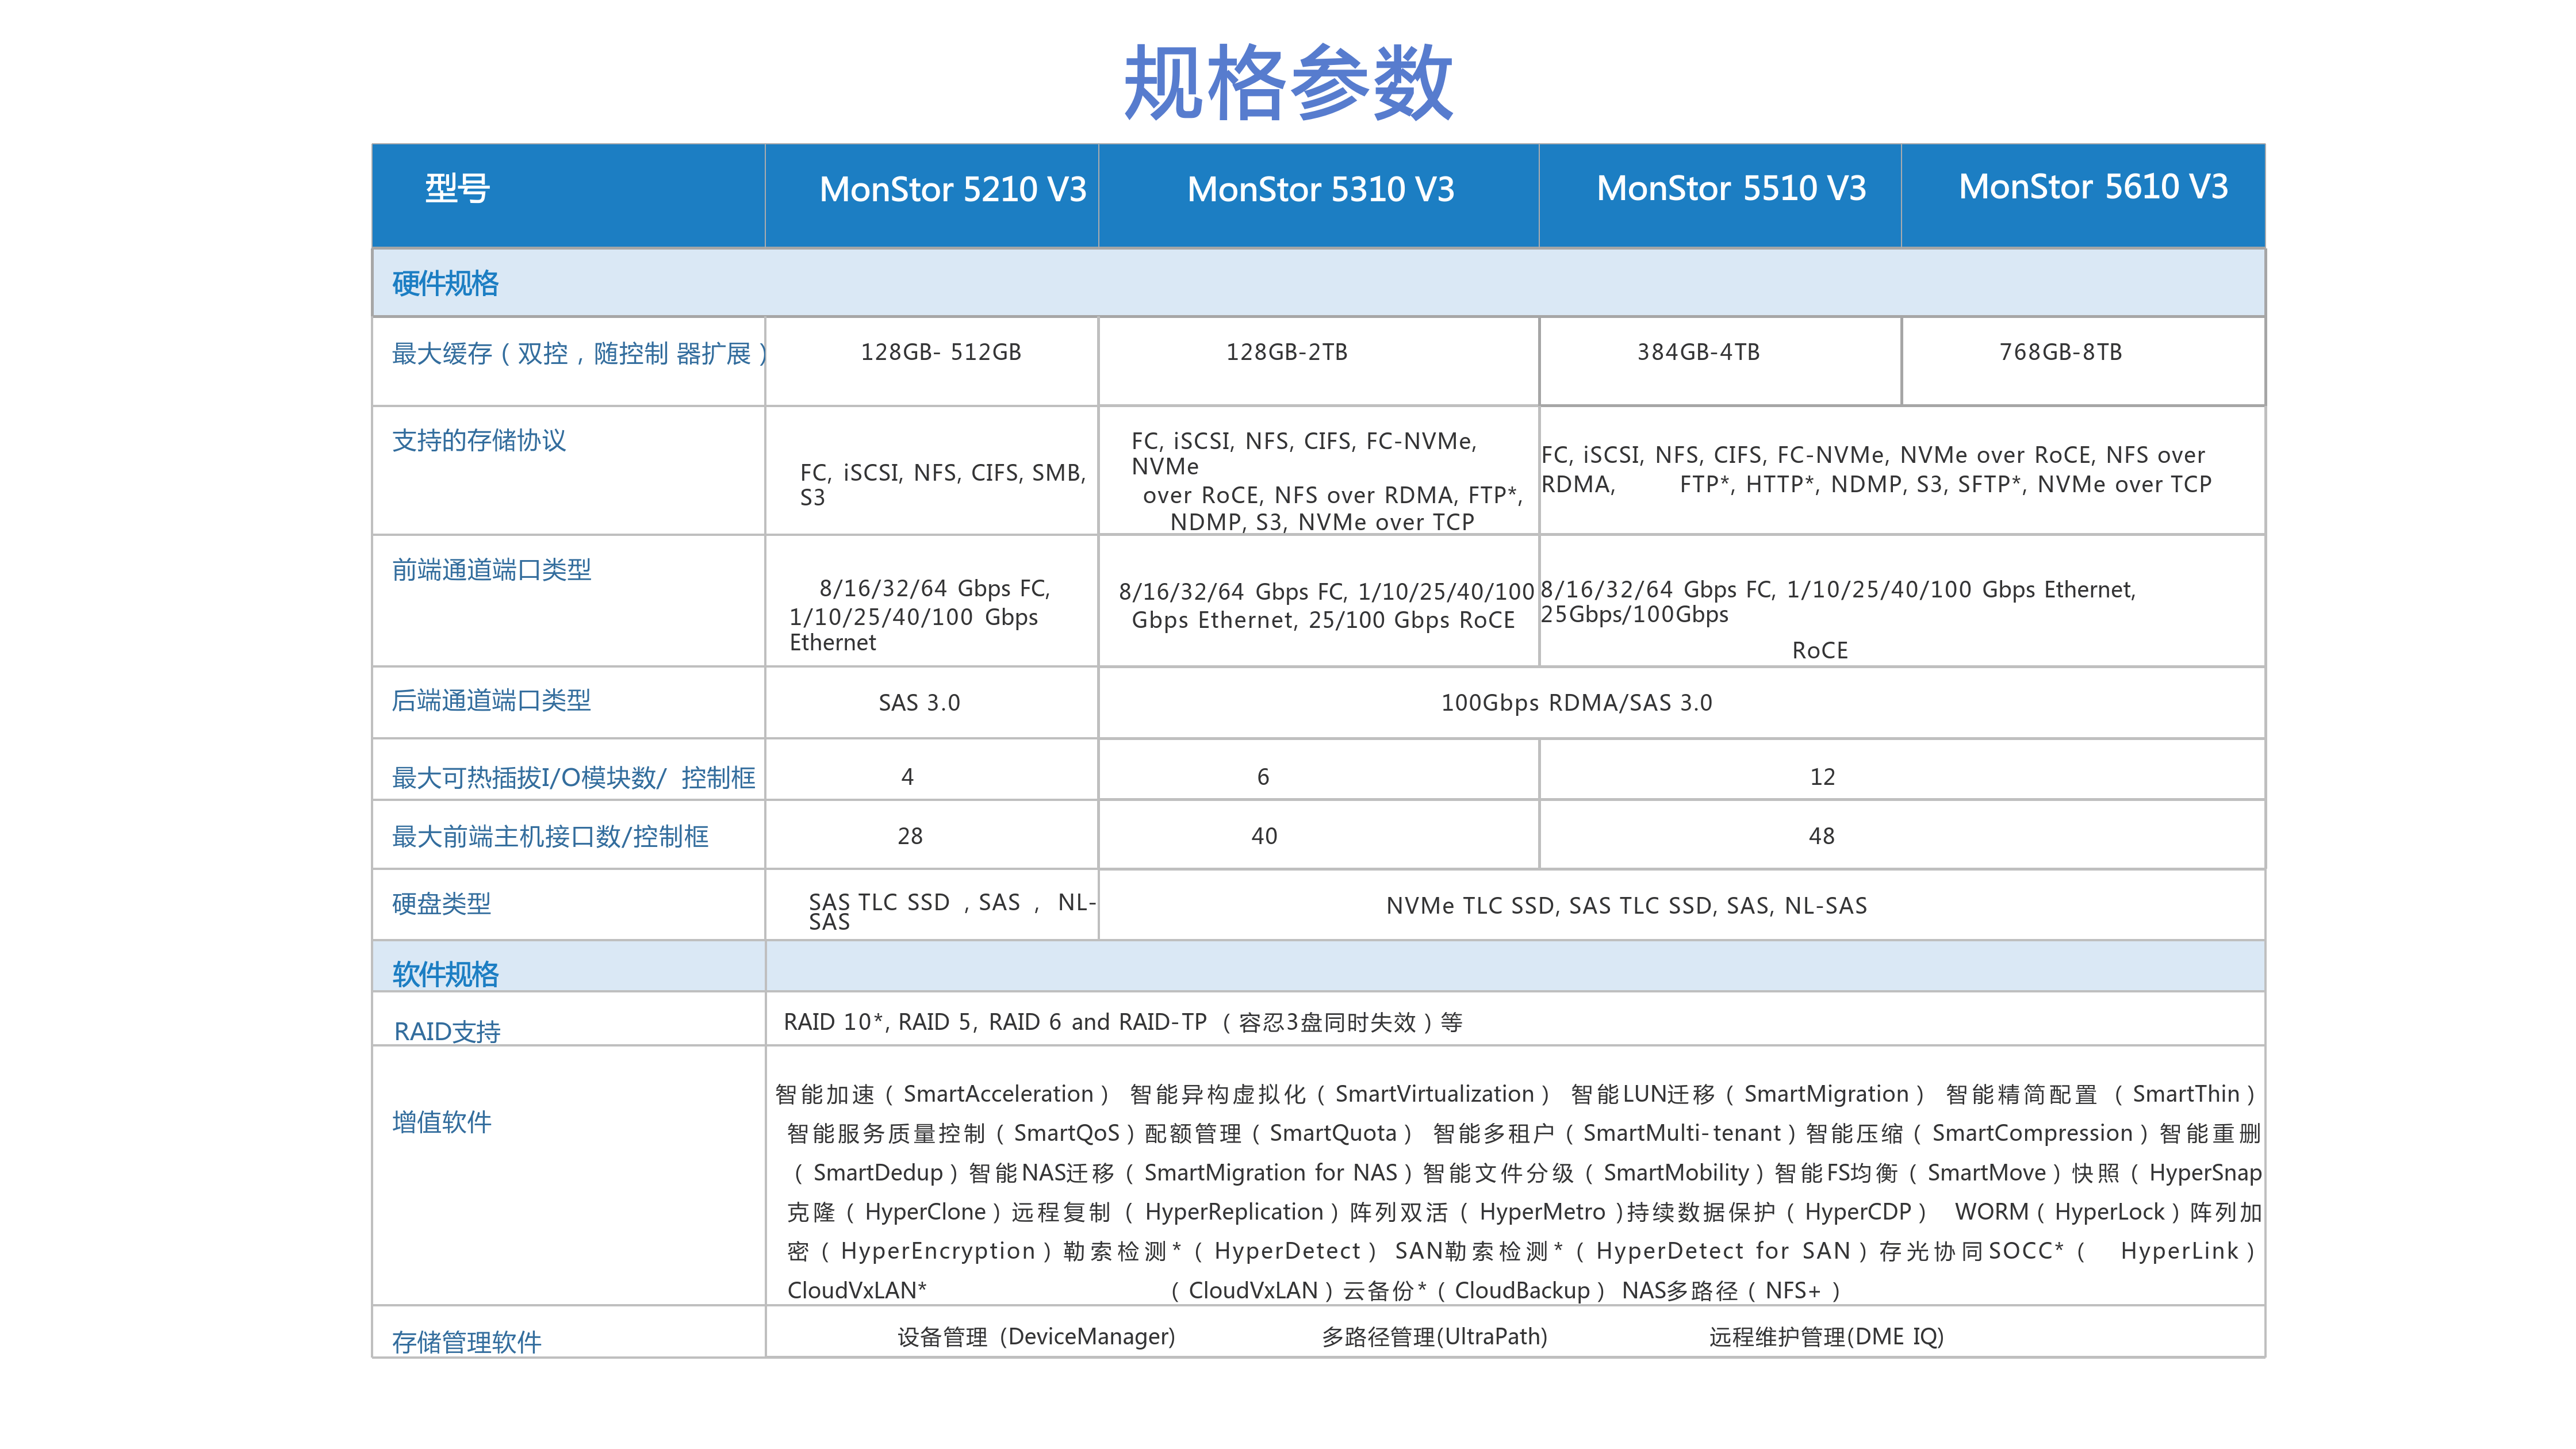Select the MonStor 5610 V3 column header
Screen dimensions: 2576x1449
2083,195
